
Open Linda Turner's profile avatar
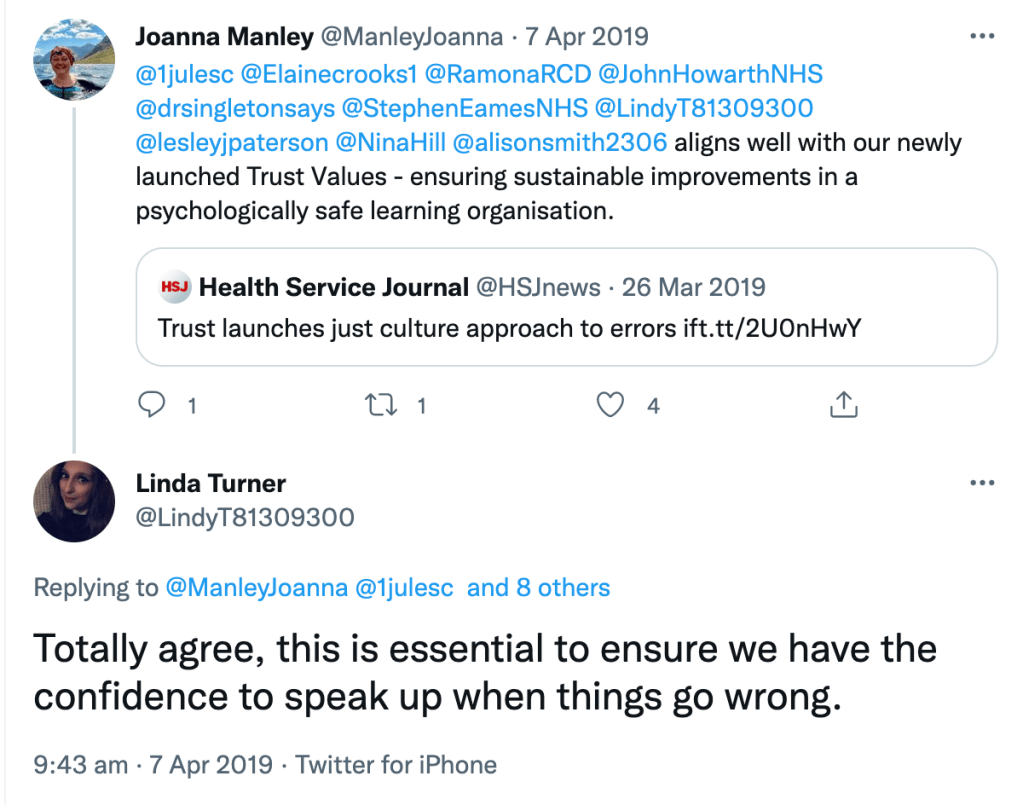74,501
